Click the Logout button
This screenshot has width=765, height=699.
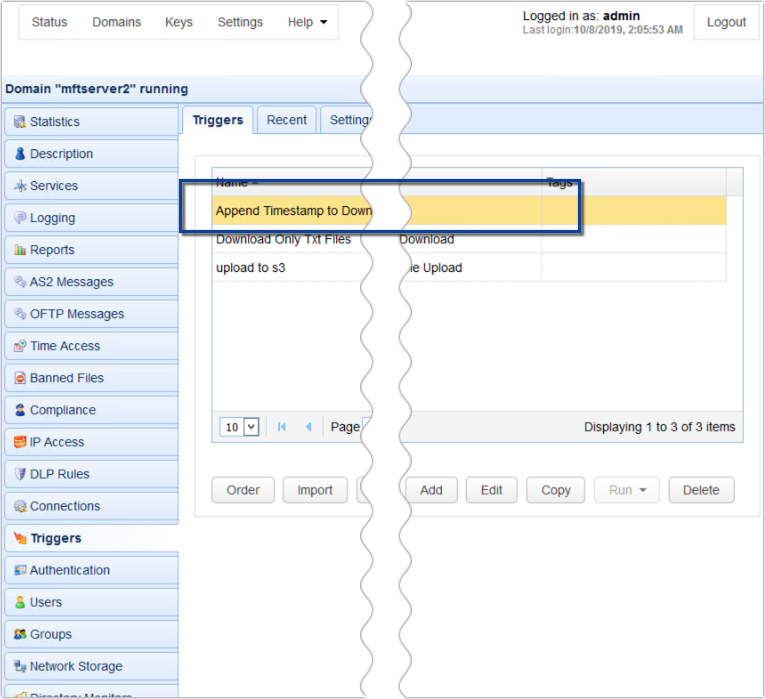tap(726, 22)
